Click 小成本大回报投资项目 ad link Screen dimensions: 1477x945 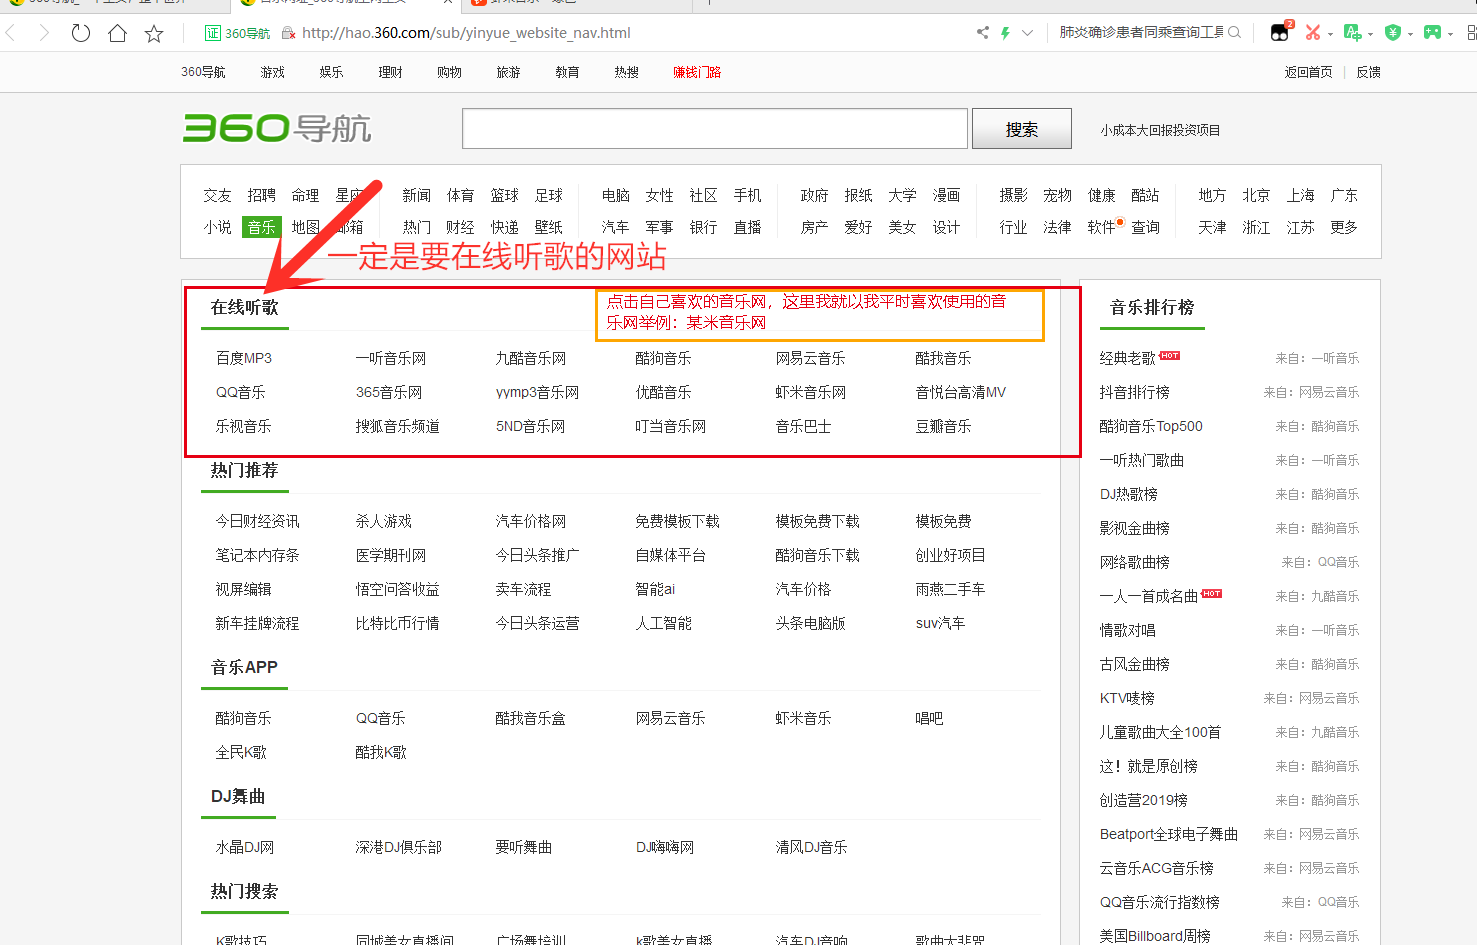pyautogui.click(x=1160, y=130)
